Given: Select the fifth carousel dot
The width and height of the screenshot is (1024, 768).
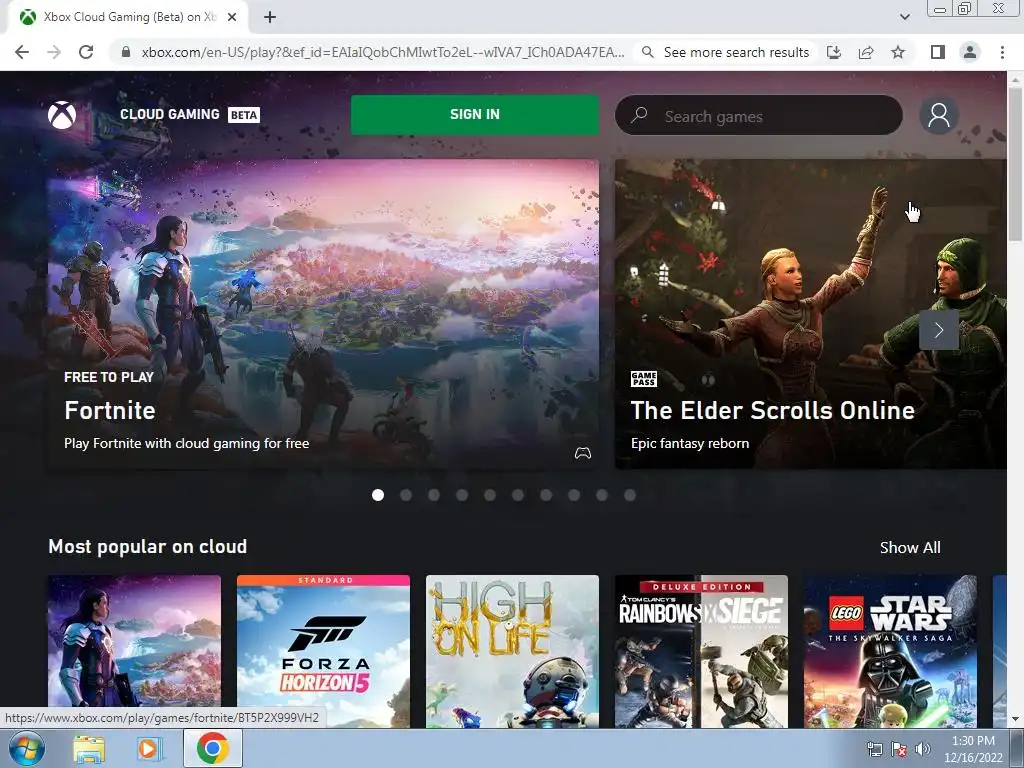Looking at the screenshot, I should (490, 495).
